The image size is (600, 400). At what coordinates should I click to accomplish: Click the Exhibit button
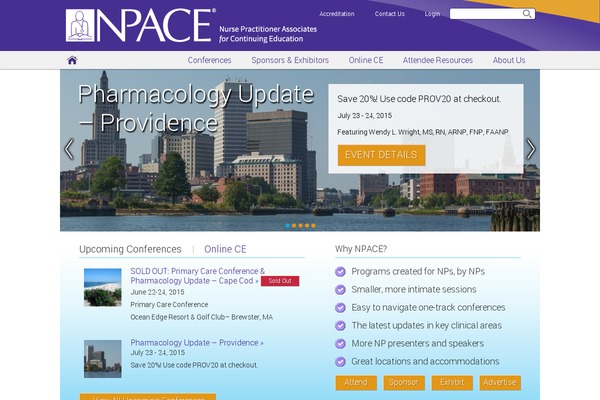coord(452,382)
